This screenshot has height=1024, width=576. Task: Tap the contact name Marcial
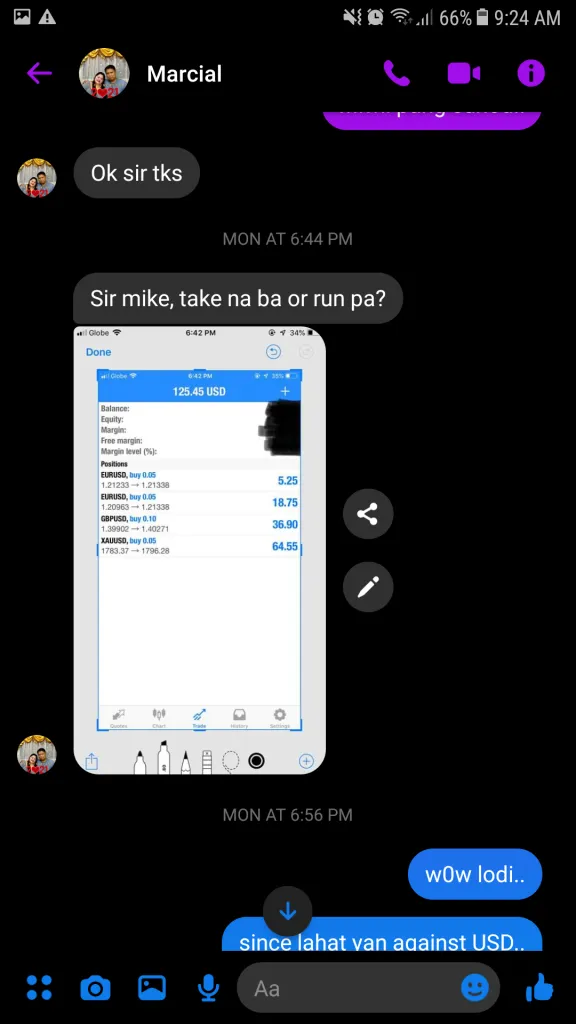coord(184,74)
